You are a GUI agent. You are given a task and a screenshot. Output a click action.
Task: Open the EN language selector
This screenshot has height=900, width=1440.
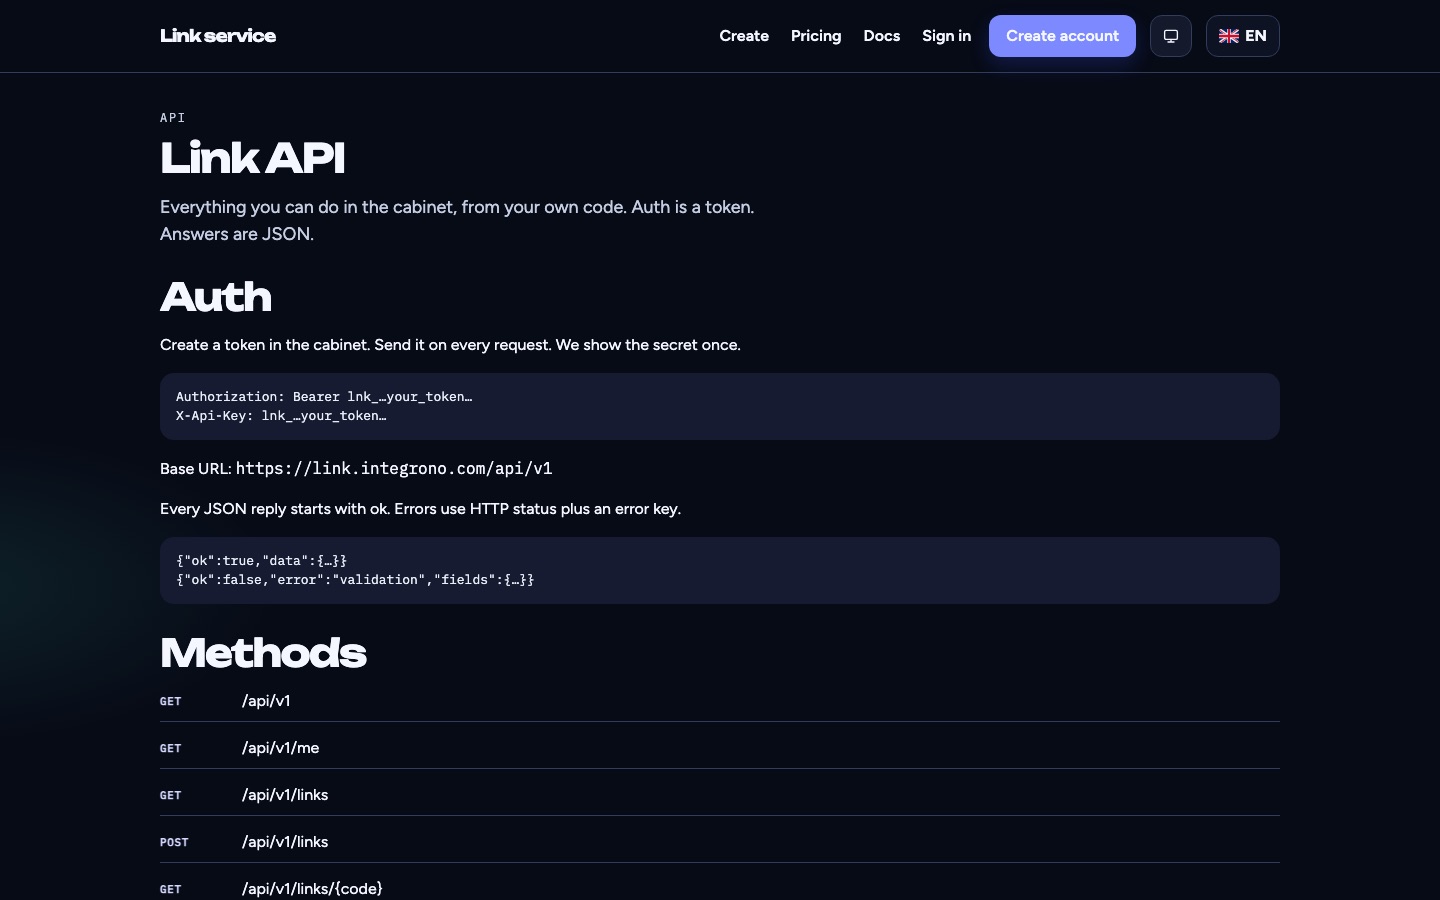coord(1243,36)
